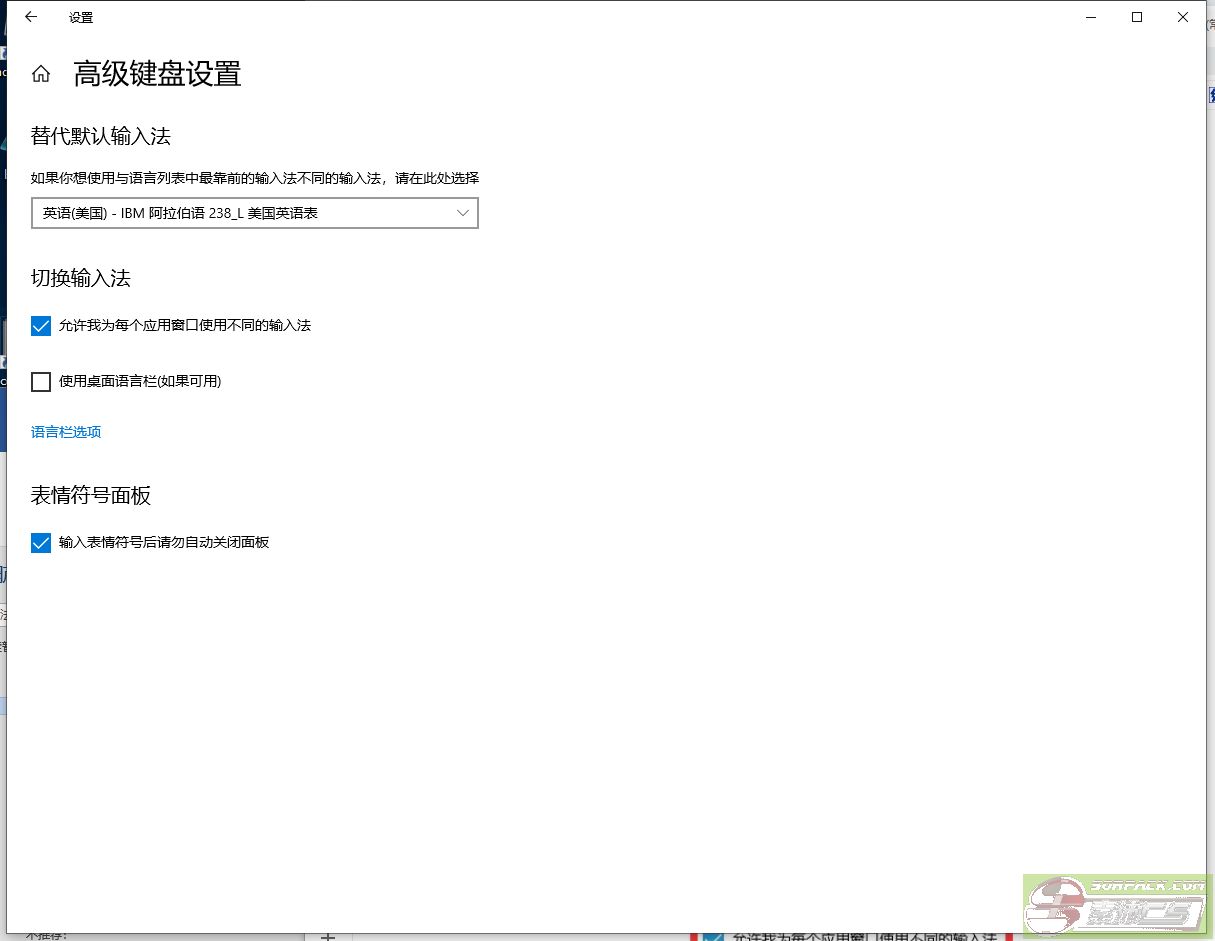This screenshot has width=1215, height=941.
Task: Open the 语言栏选项 link
Action: [66, 432]
